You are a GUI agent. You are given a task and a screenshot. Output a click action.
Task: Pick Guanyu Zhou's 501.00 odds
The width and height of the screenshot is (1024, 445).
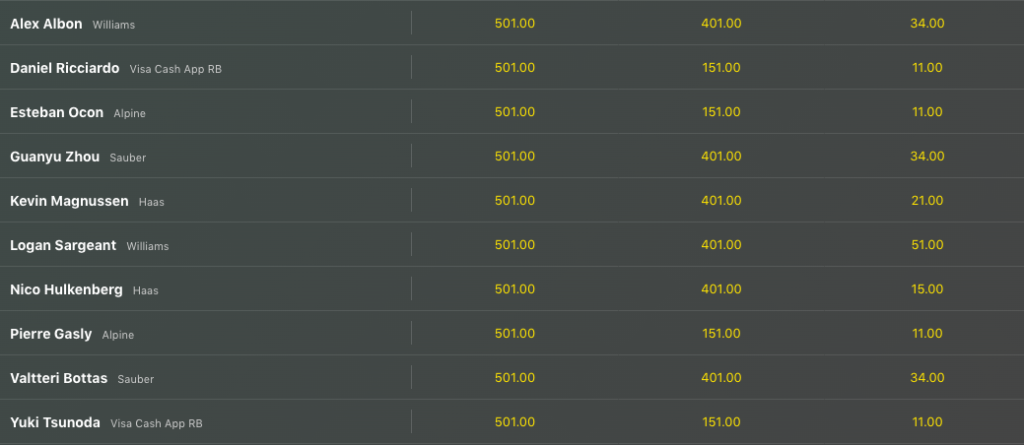tap(515, 156)
